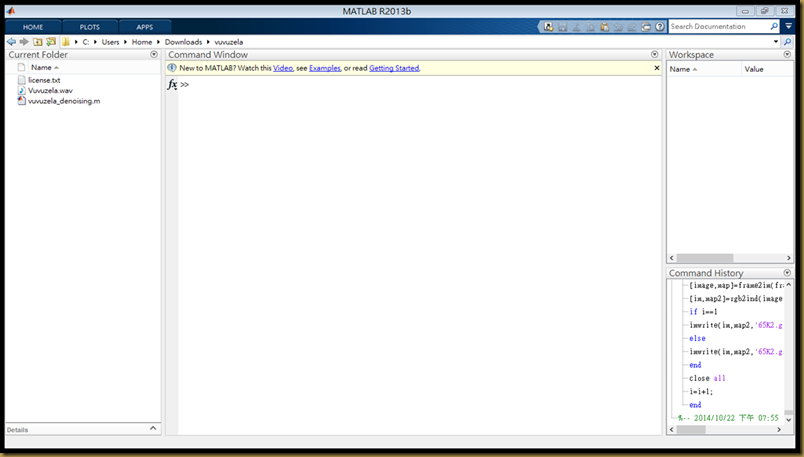The image size is (804, 457).
Task: Click the MATLAB logo in title bar
Action: 11,11
